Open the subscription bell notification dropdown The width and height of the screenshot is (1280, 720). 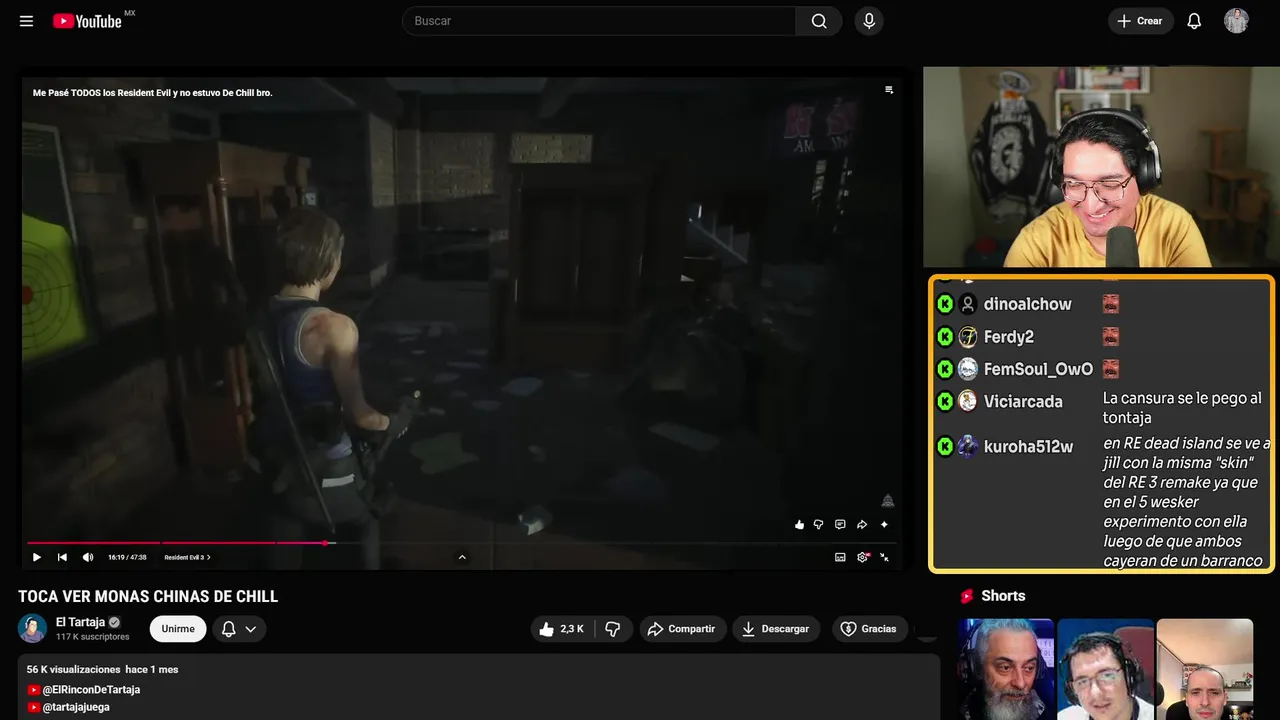239,629
